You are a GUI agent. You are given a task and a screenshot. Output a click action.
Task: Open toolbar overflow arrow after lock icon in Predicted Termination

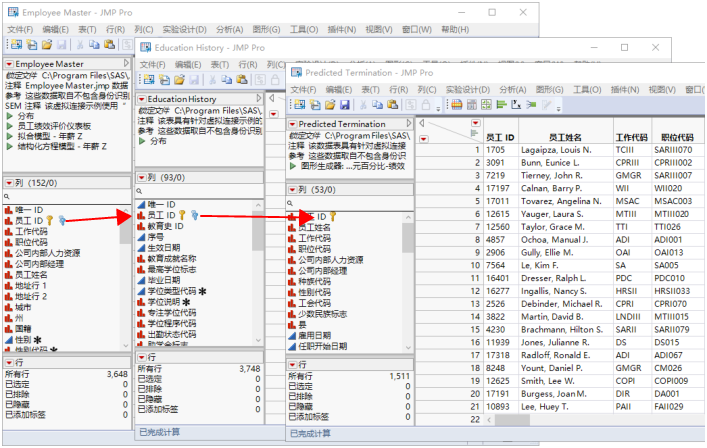438,108
